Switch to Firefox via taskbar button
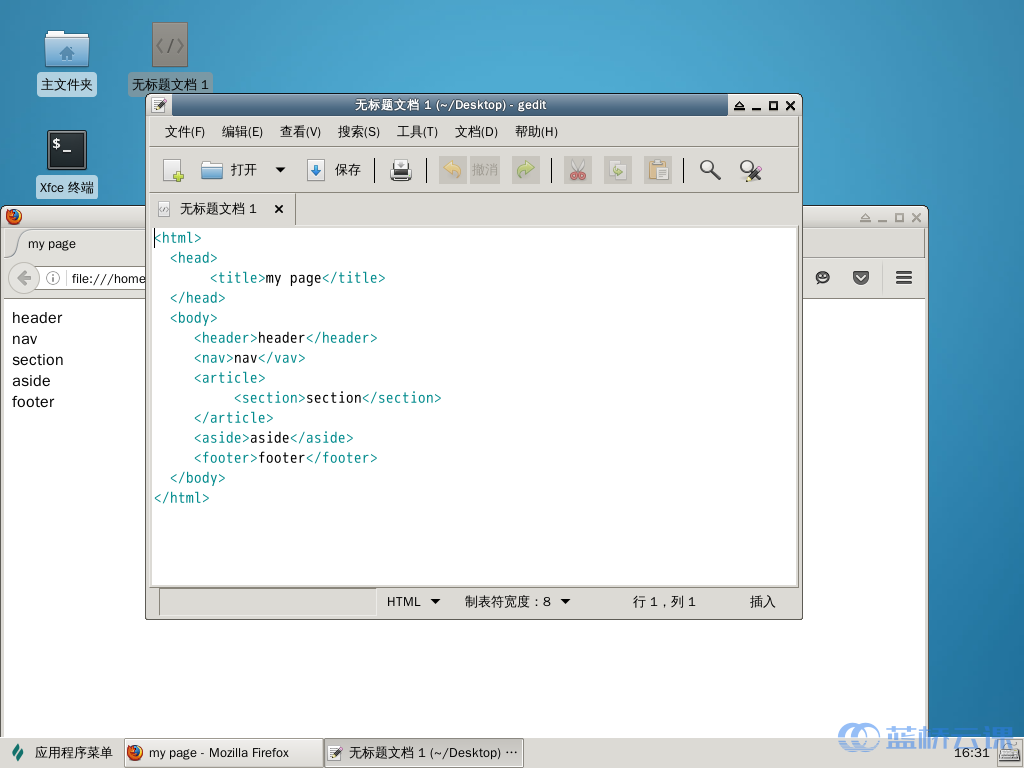This screenshot has width=1024, height=768. pos(222,753)
